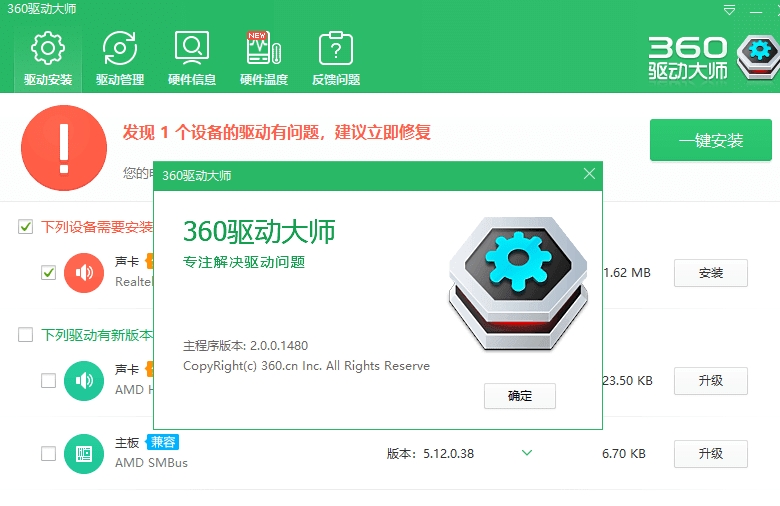This screenshot has width=780, height=506.
Task: Open the 驱动安装 tab
Action: point(48,59)
